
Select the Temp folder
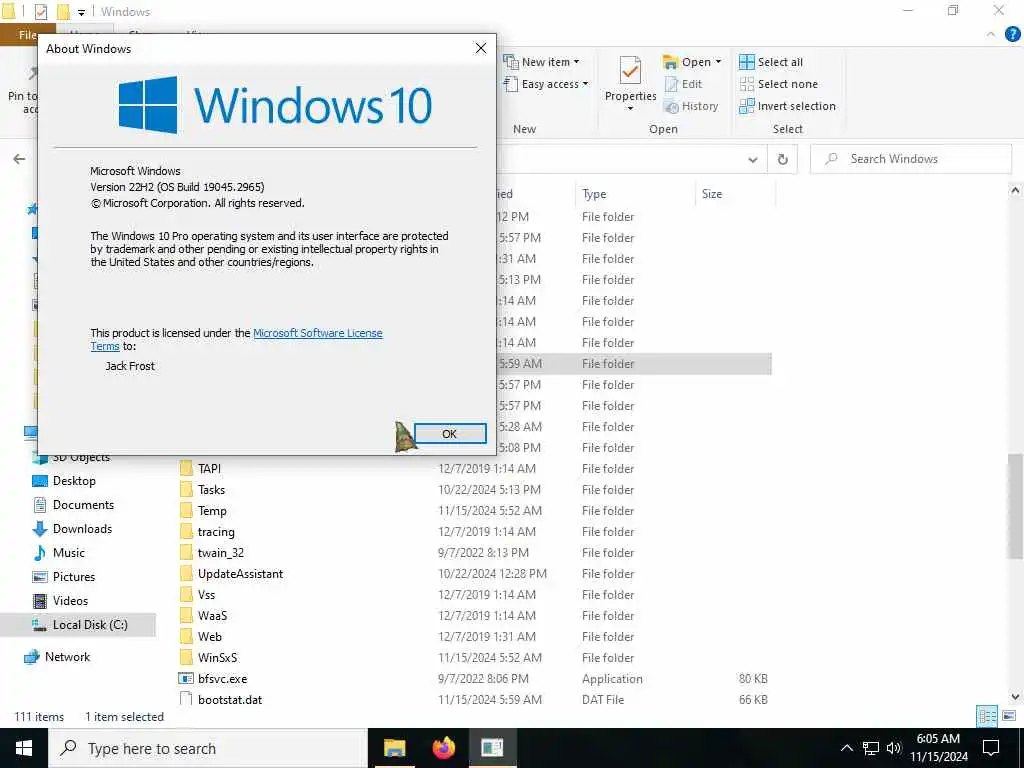tap(212, 511)
